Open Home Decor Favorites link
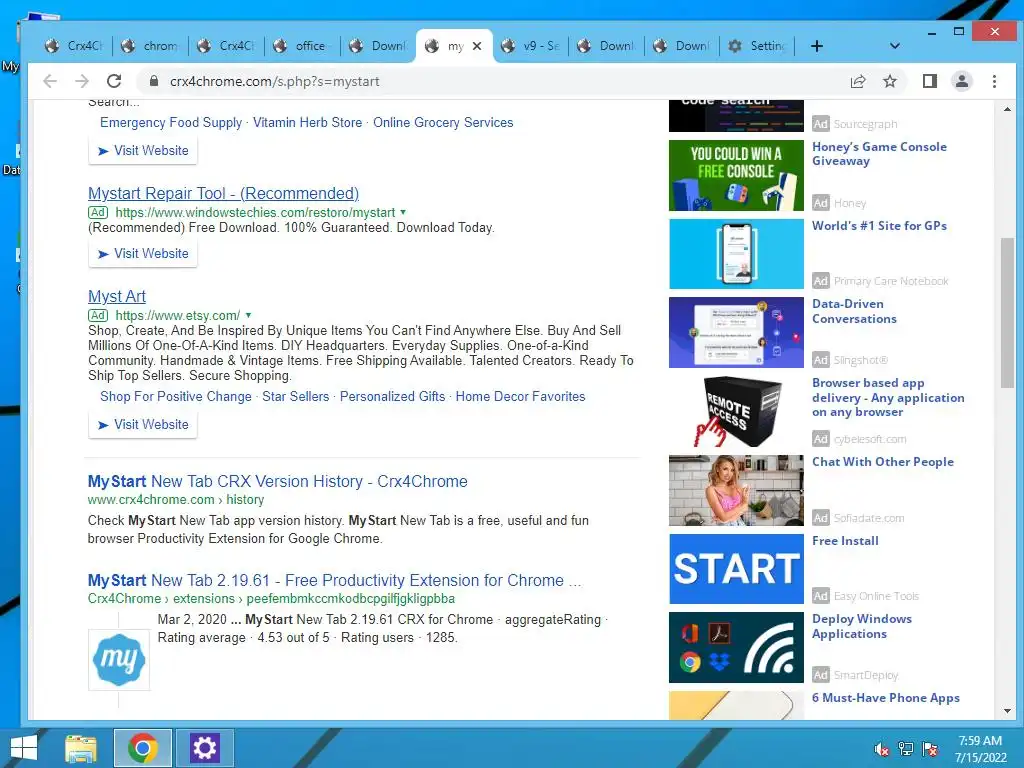The width and height of the screenshot is (1024, 768). click(520, 396)
